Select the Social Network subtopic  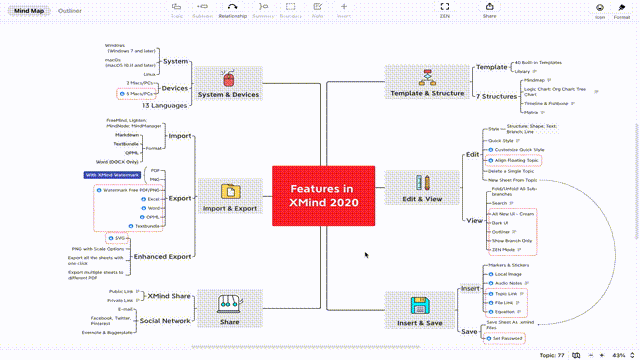(x=165, y=321)
